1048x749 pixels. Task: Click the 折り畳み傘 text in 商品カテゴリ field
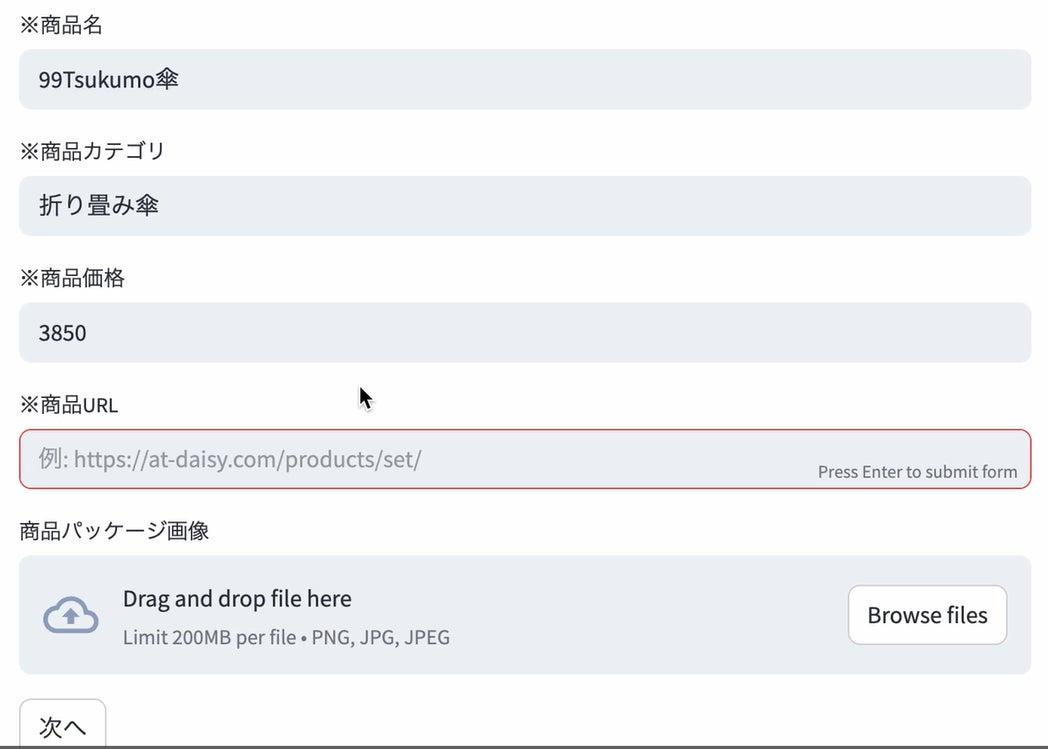tap(99, 206)
